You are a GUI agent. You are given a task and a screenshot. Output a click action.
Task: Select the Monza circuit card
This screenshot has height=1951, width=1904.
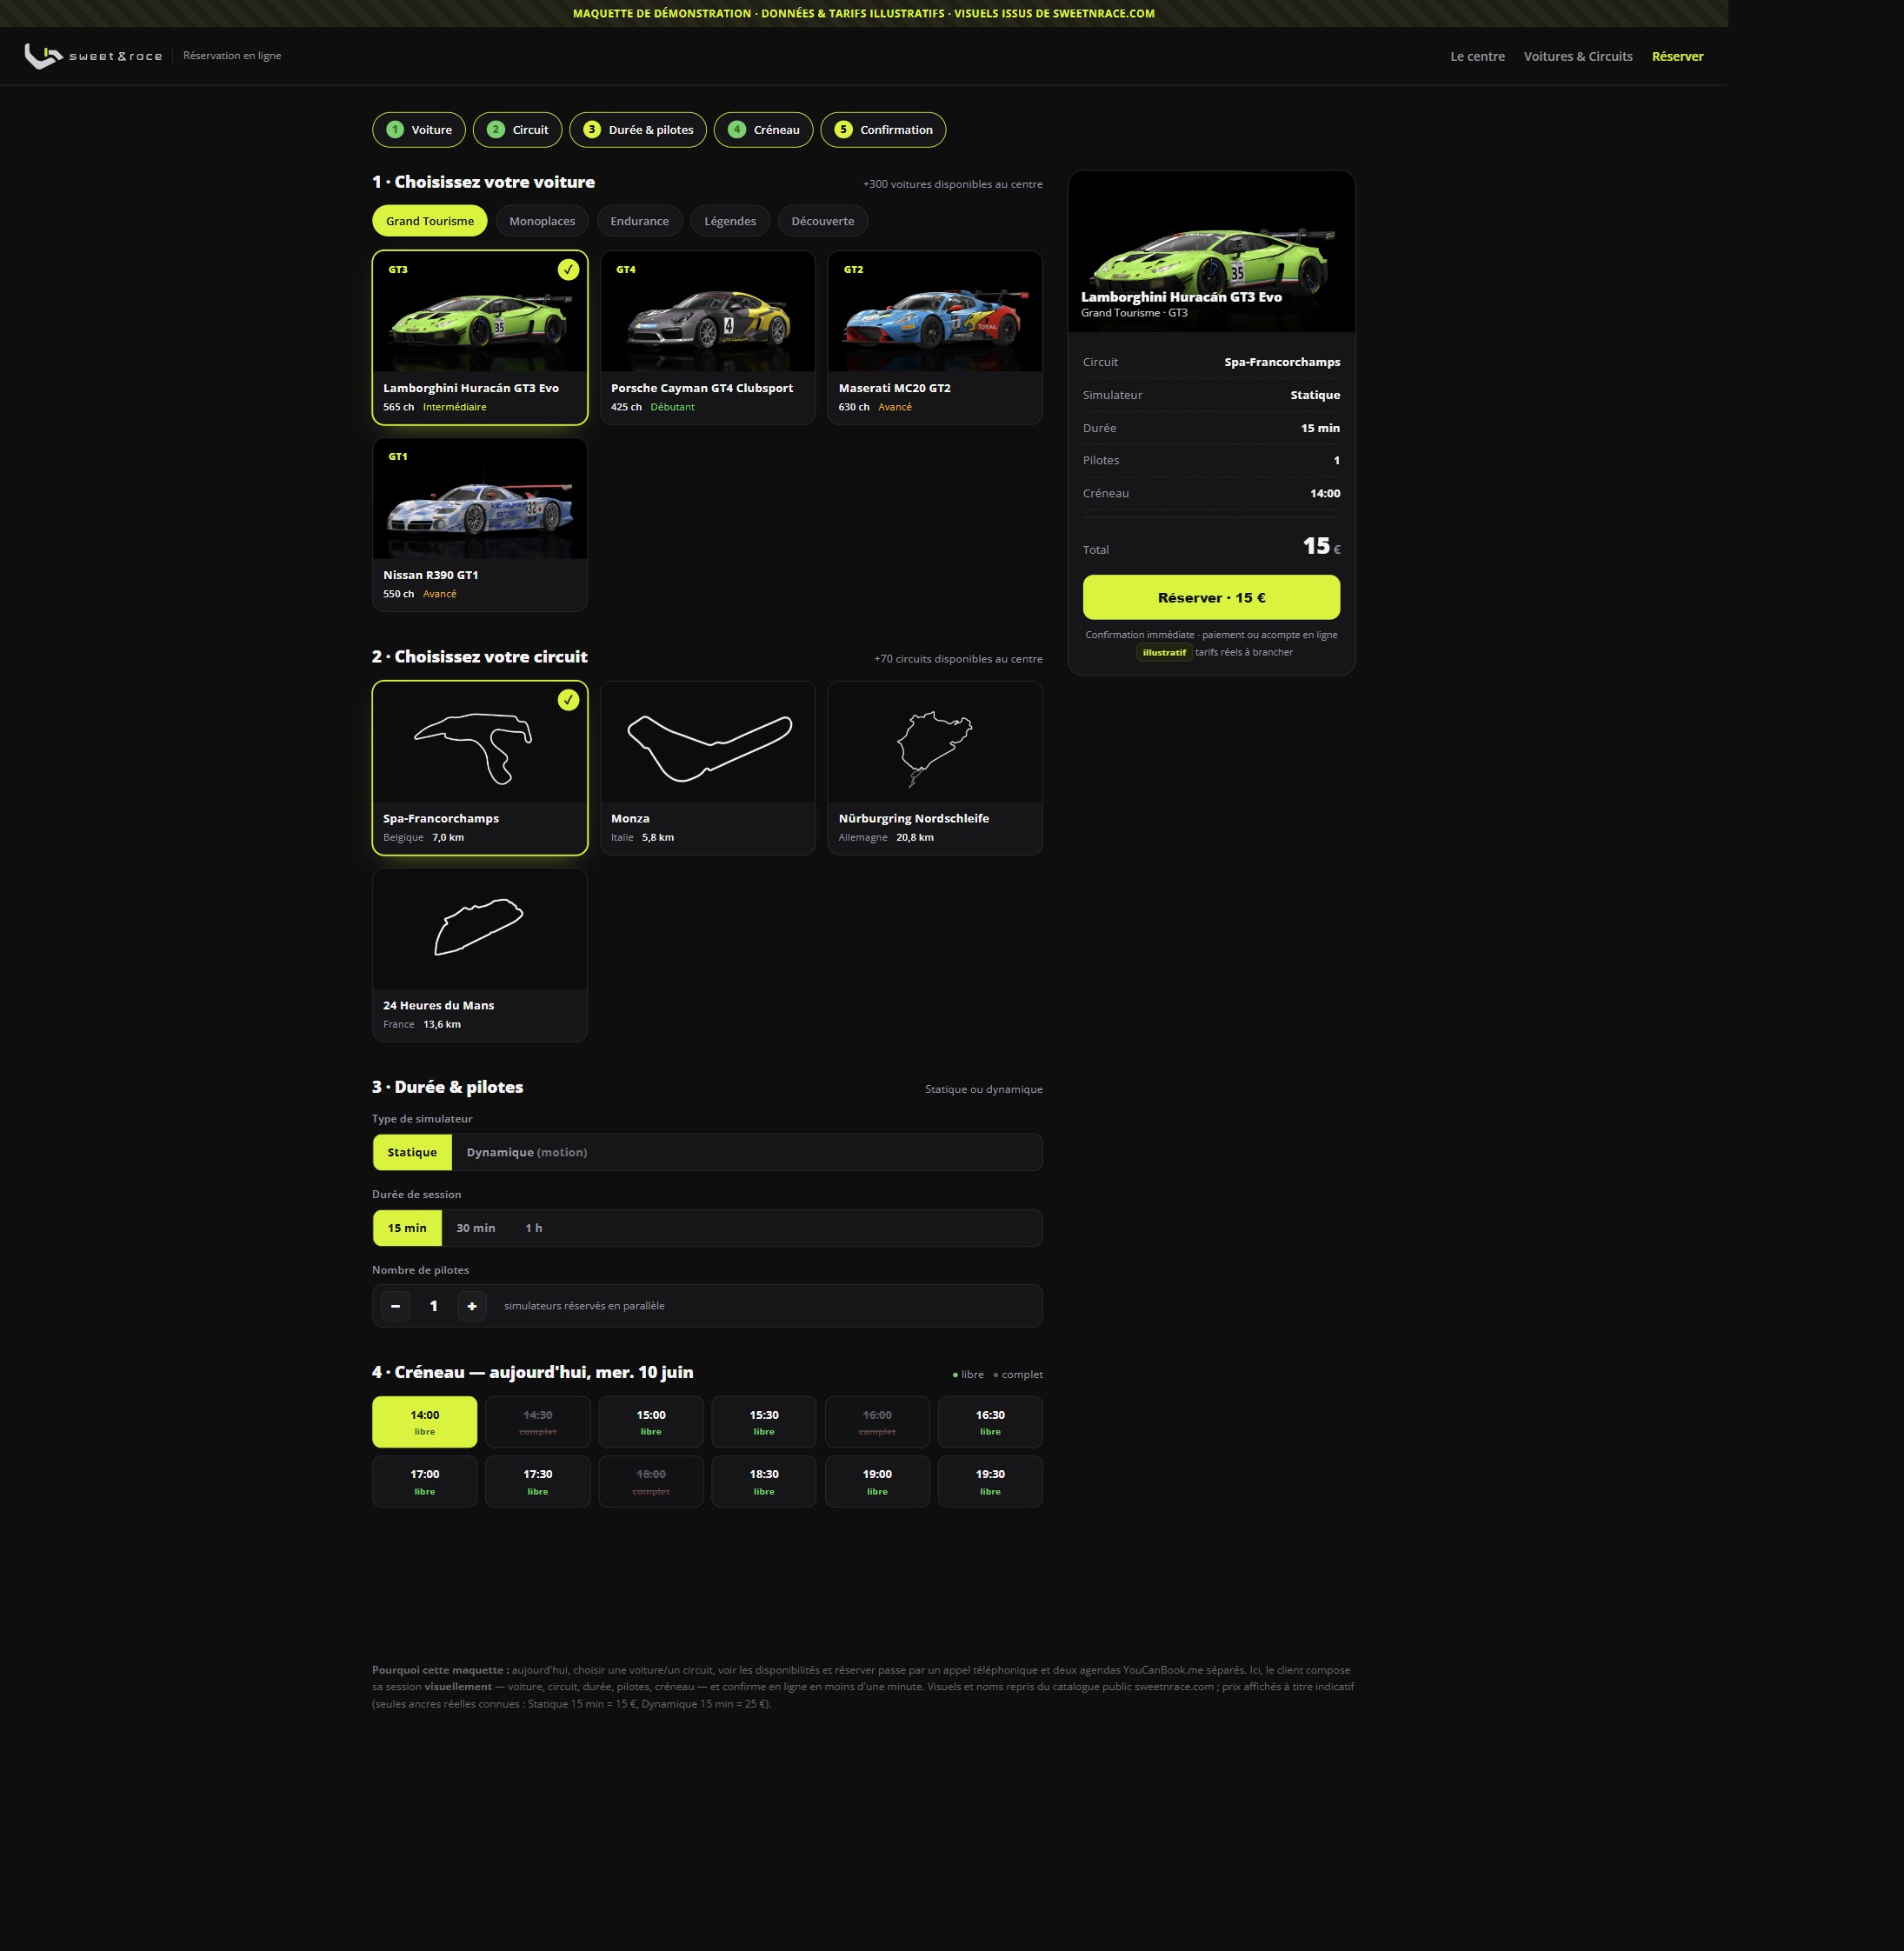pos(708,768)
